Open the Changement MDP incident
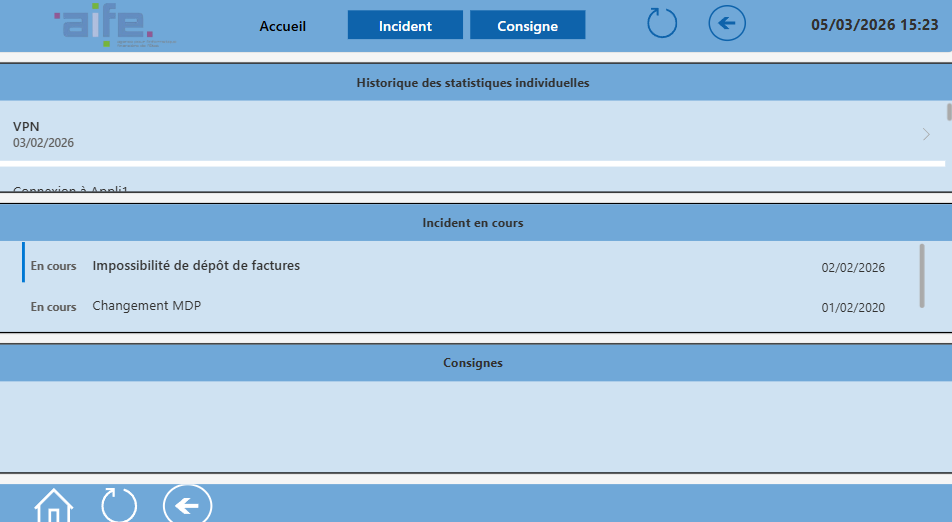 point(147,306)
